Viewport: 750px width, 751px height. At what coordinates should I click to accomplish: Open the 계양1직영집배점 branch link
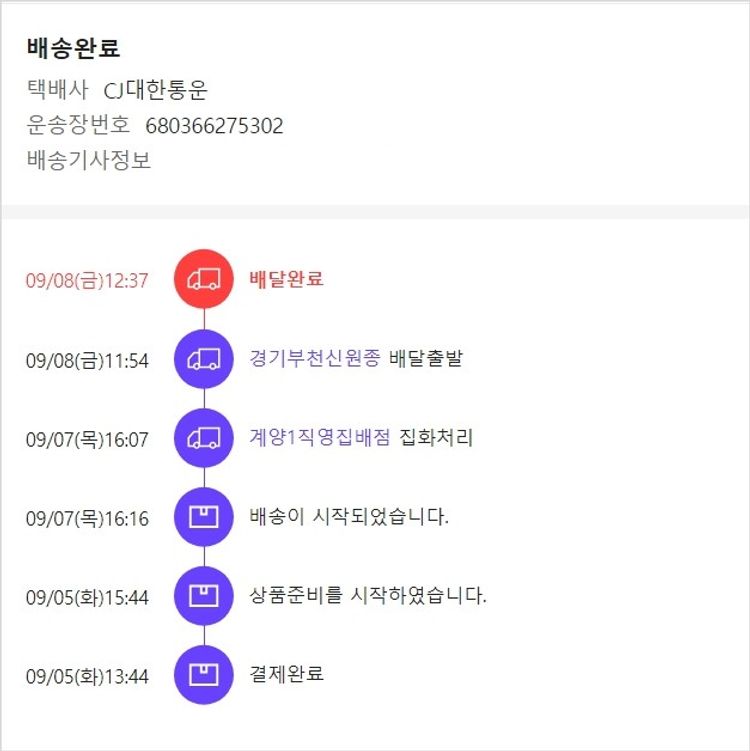pos(320,438)
